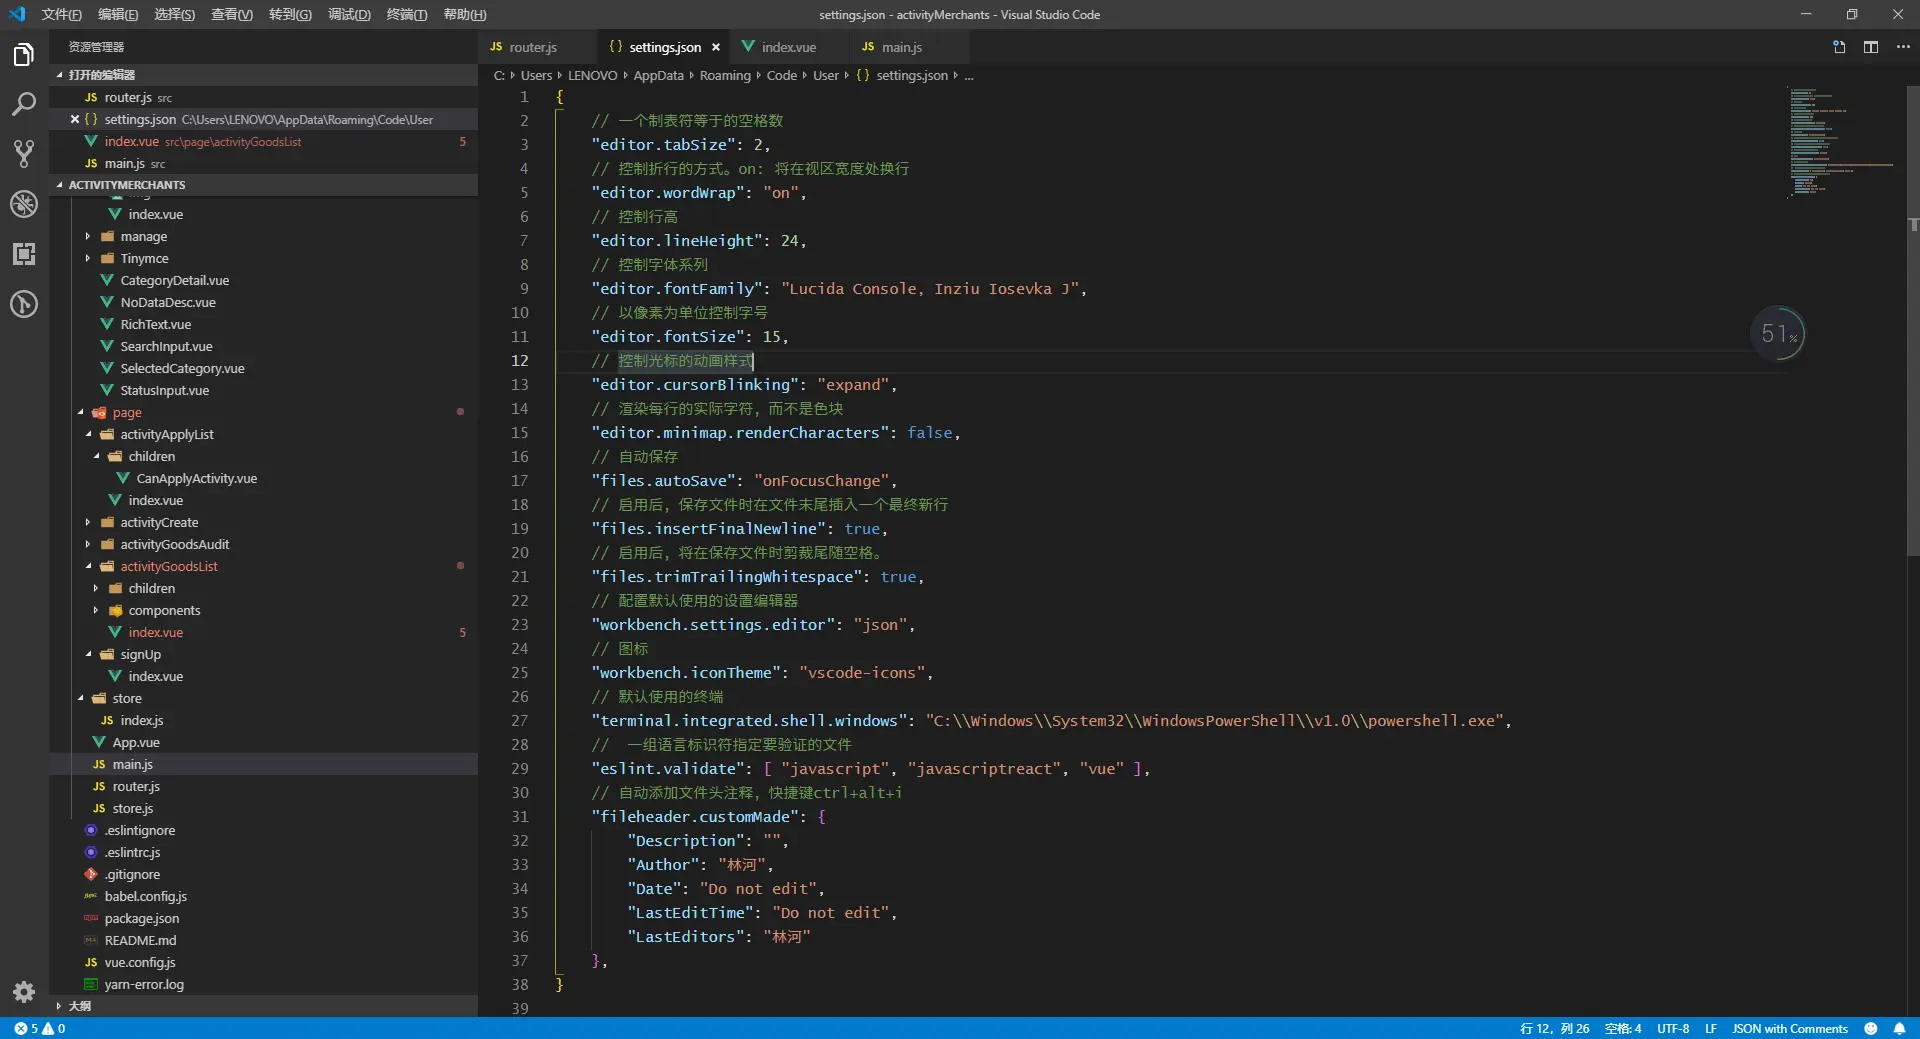Screen dimensions: 1920x1039
Task: Open the Debug view in activity bar
Action: [24, 204]
